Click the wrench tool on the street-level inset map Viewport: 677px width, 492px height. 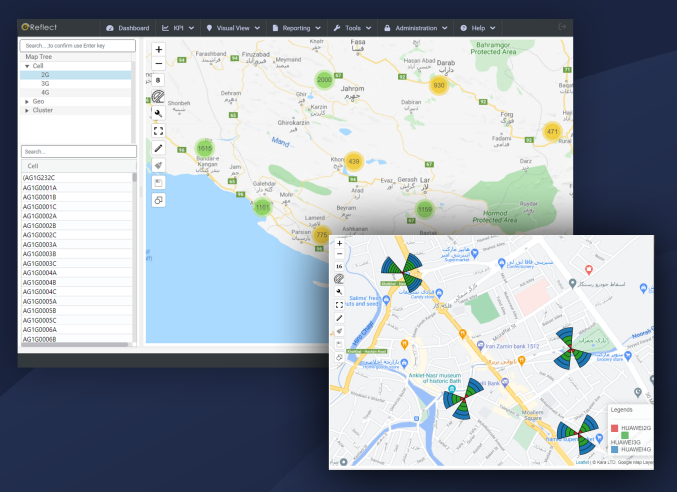pyautogui.click(x=339, y=292)
